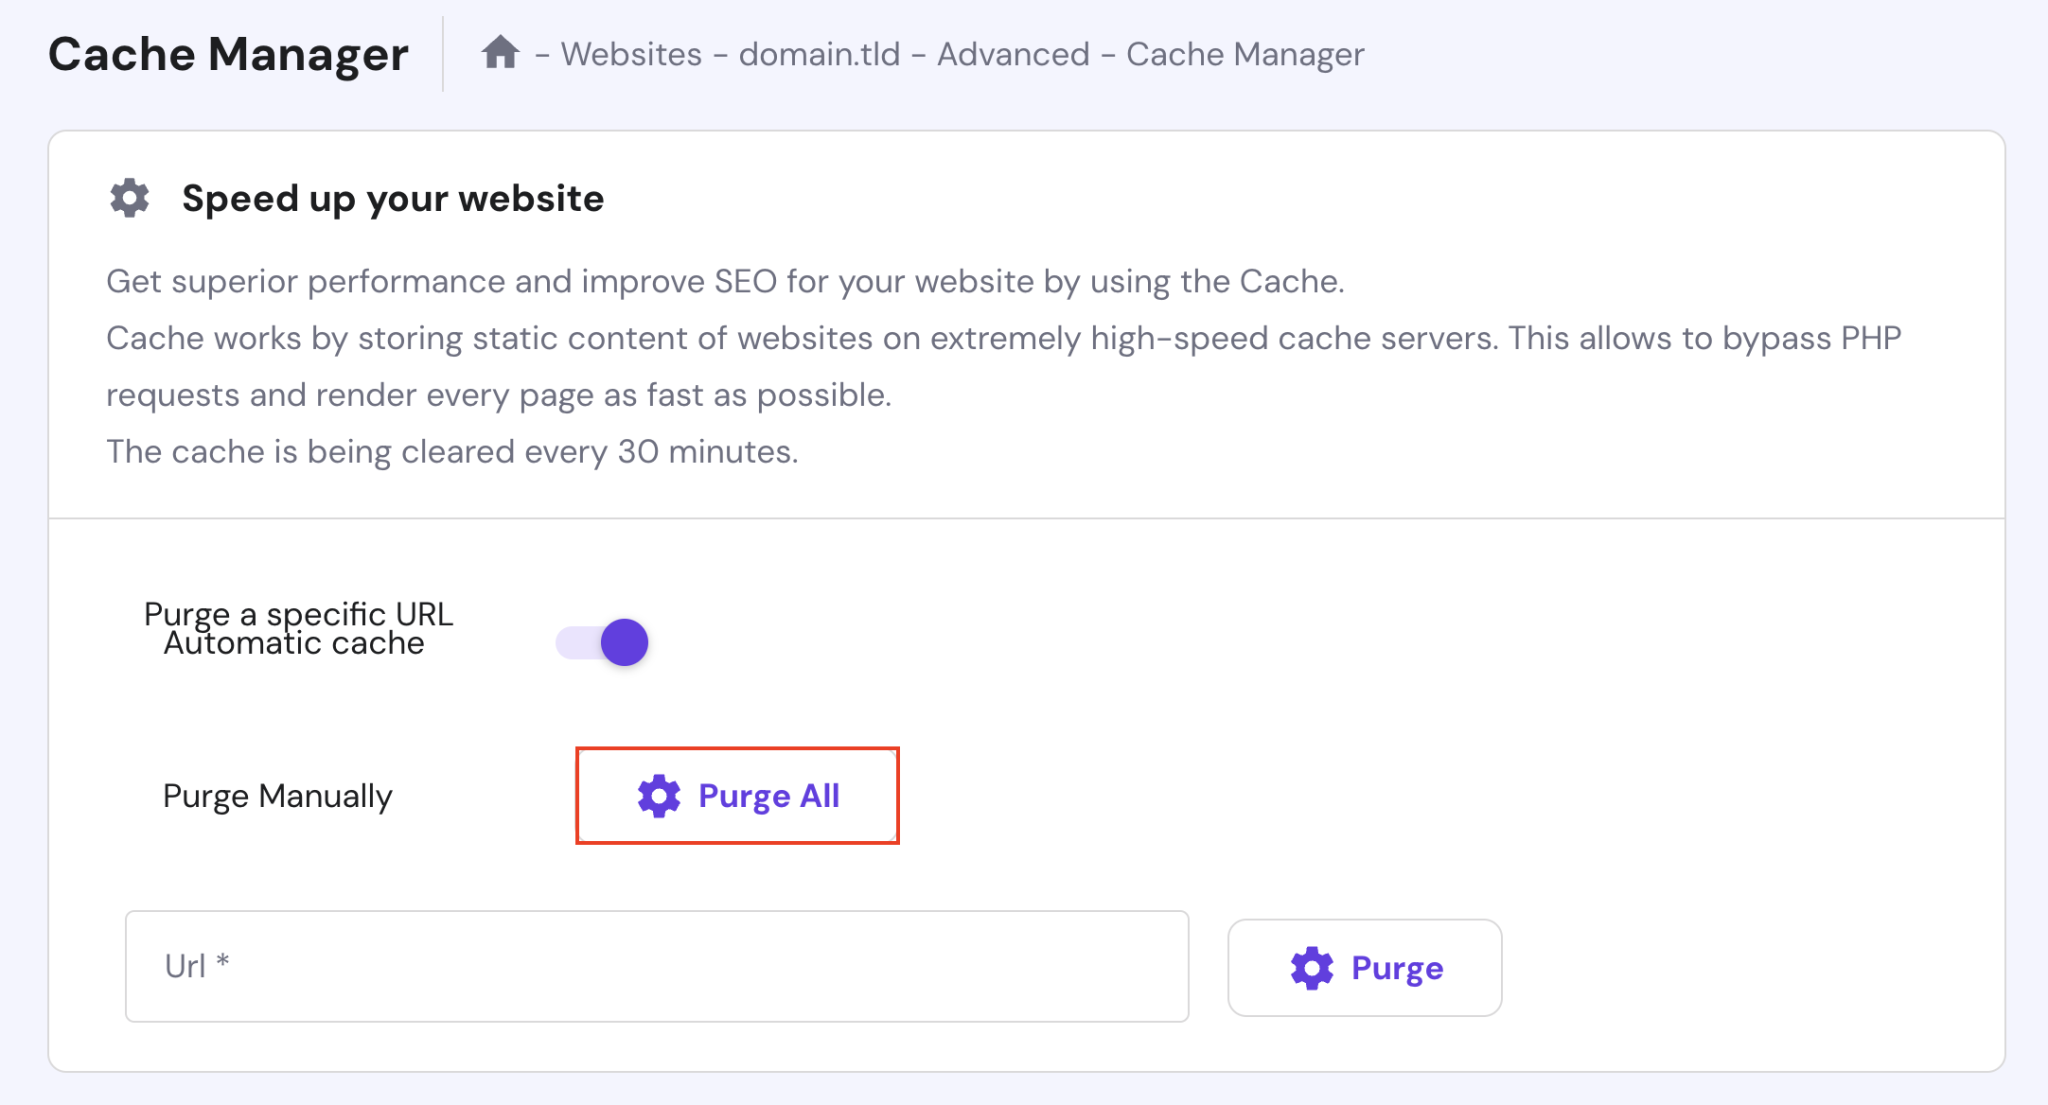Click the text stating cache clears every 30 minutes
The image size is (2048, 1105).
[x=452, y=451]
